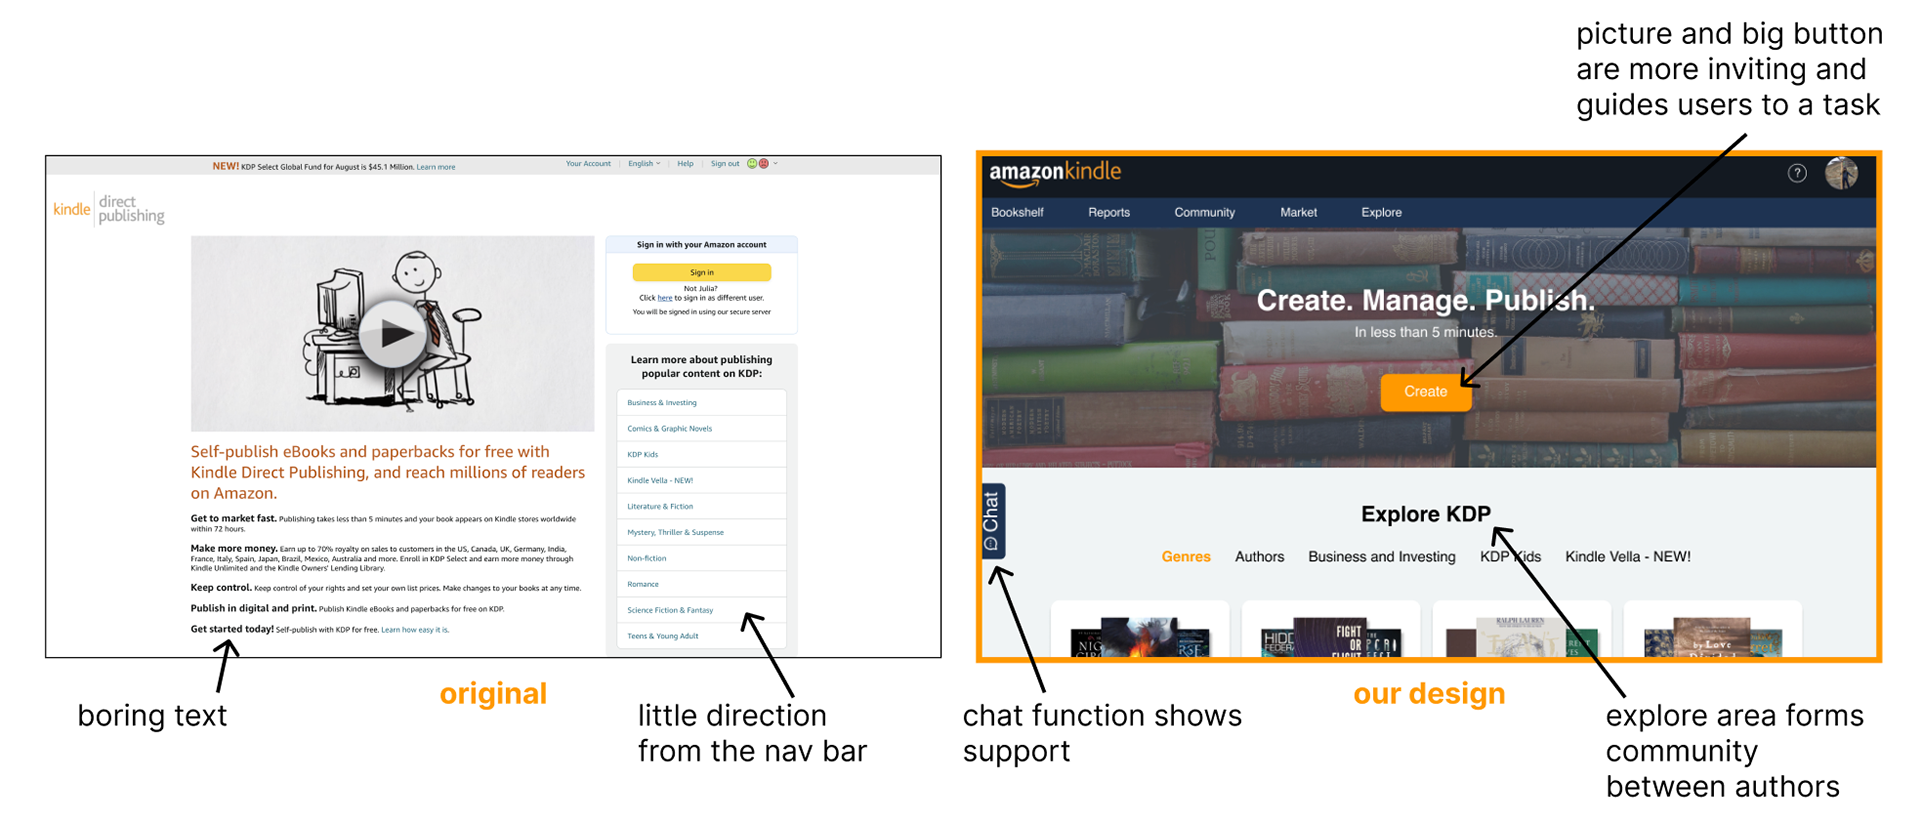
Task: Select the KDP Kids tab under Explore KDP
Action: coord(1510,557)
